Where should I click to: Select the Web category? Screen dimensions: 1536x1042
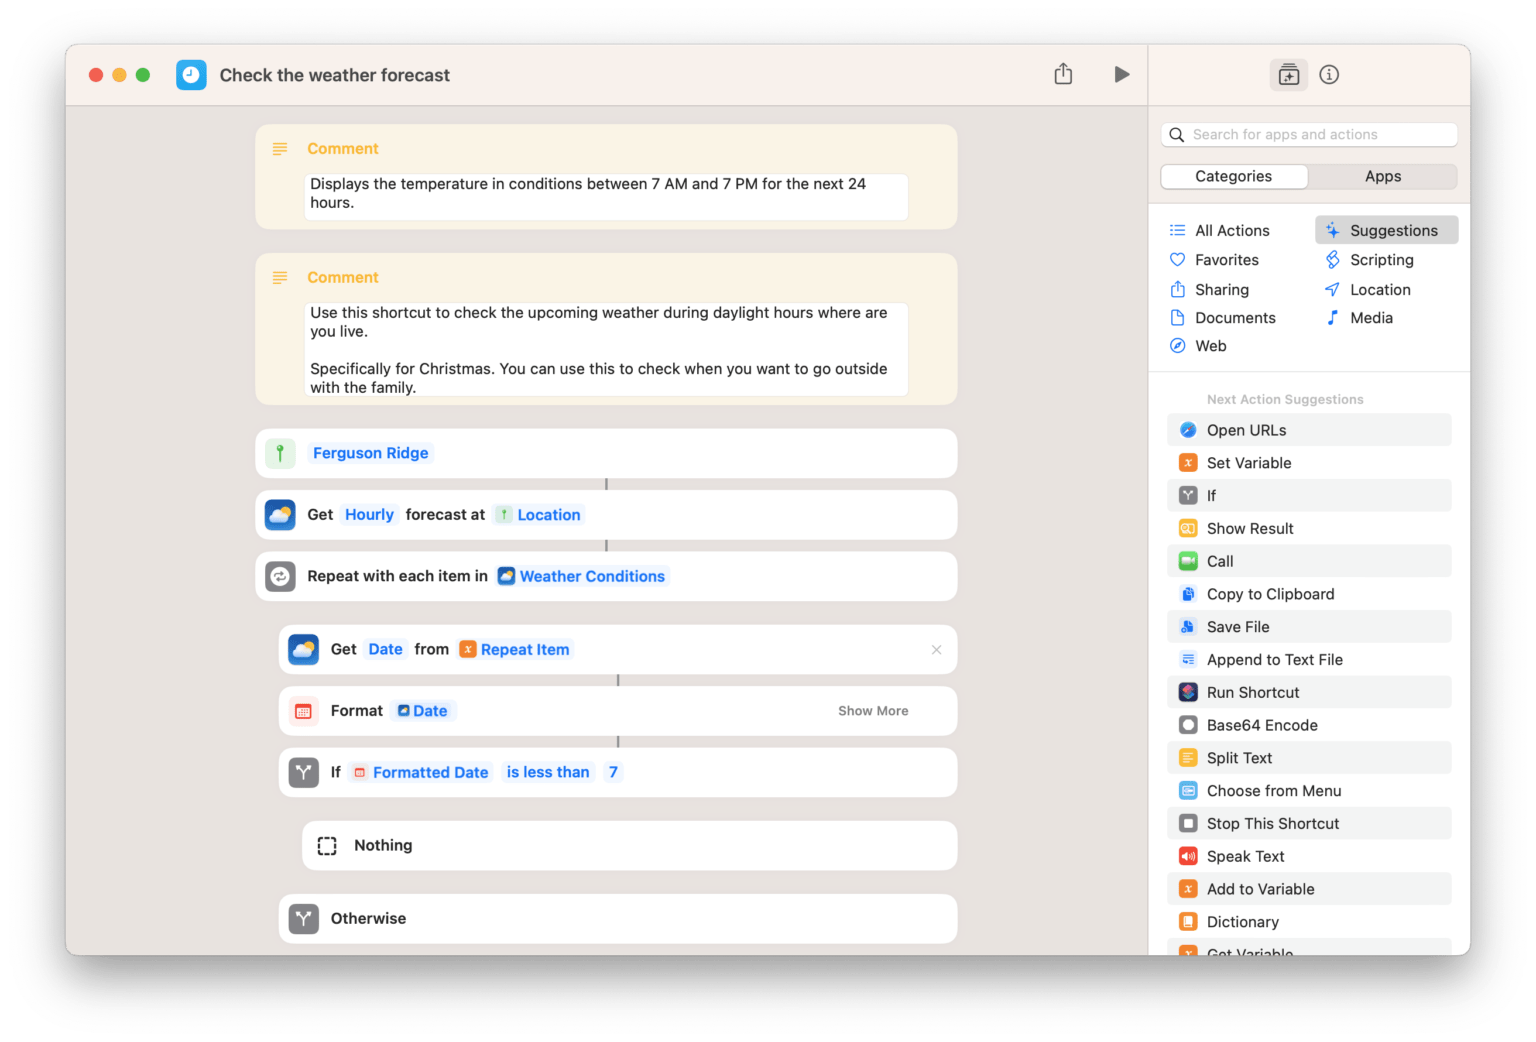[1210, 346]
